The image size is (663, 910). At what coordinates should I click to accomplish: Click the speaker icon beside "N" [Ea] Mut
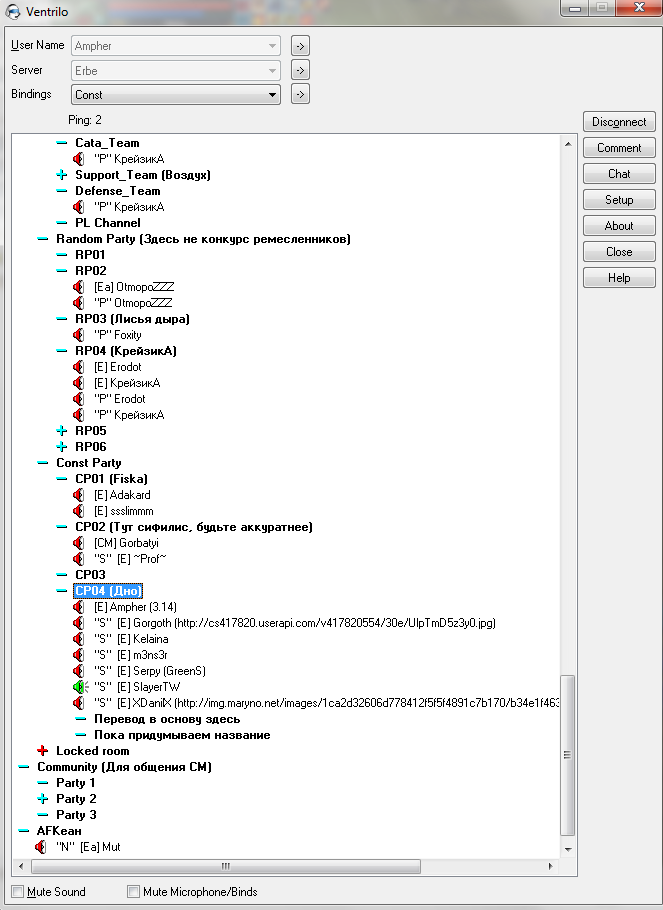41,847
